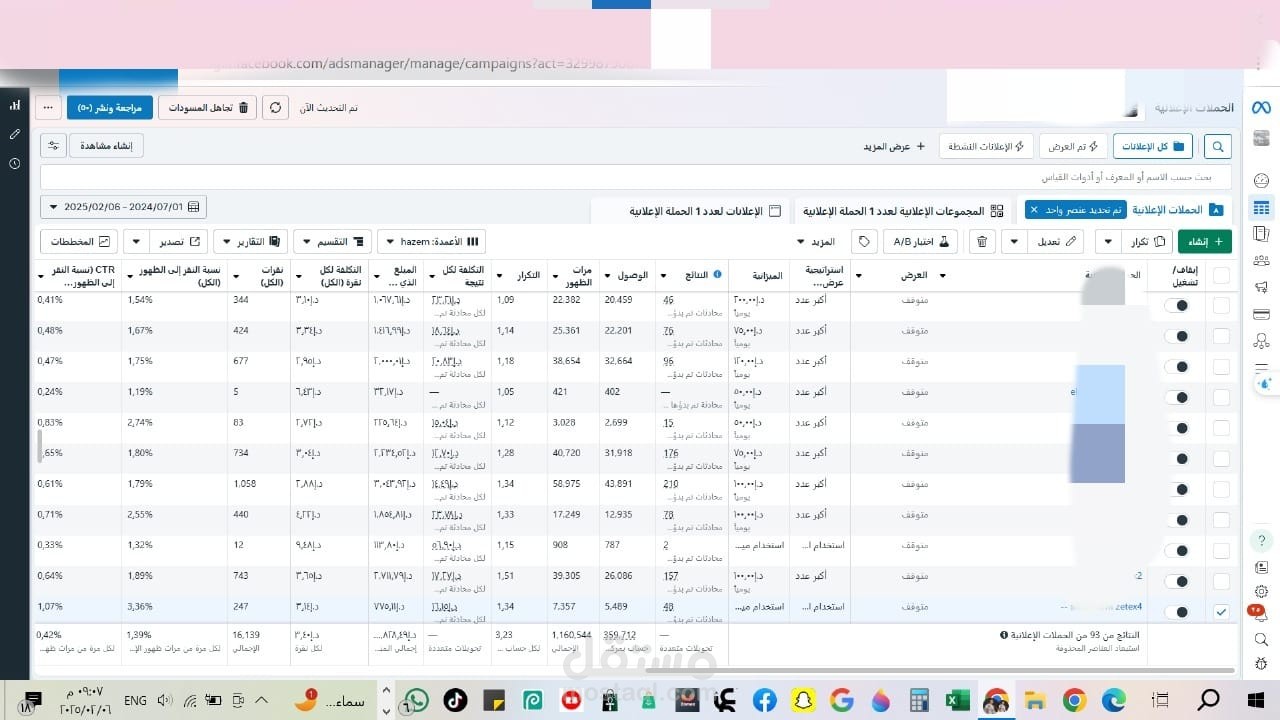The height and width of the screenshot is (720, 1280).
Task: Remove the تم تحديد عنصر واحد chip
Action: (1034, 210)
